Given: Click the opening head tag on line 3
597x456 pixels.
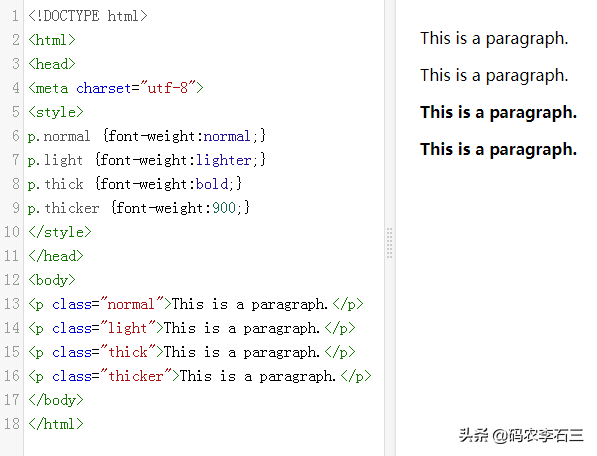Looking at the screenshot, I should tap(52, 64).
